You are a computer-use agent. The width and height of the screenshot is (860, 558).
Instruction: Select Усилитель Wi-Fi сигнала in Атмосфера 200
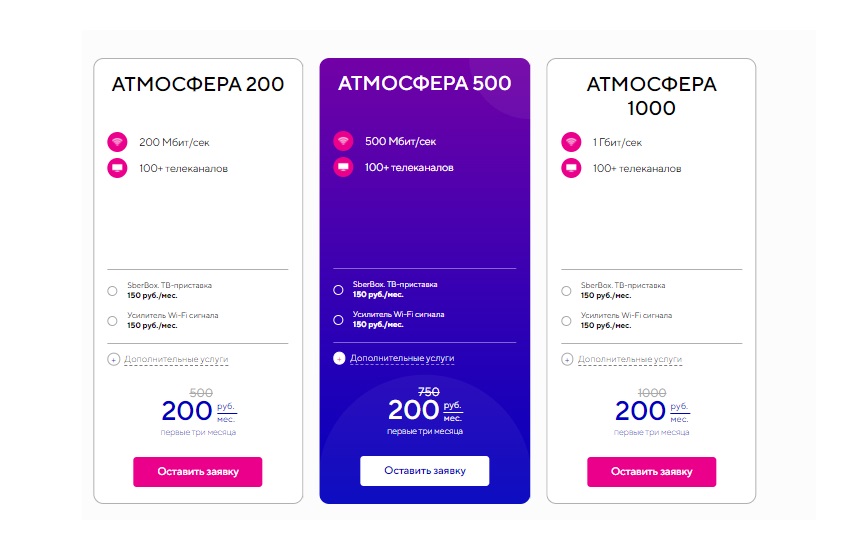(112, 321)
